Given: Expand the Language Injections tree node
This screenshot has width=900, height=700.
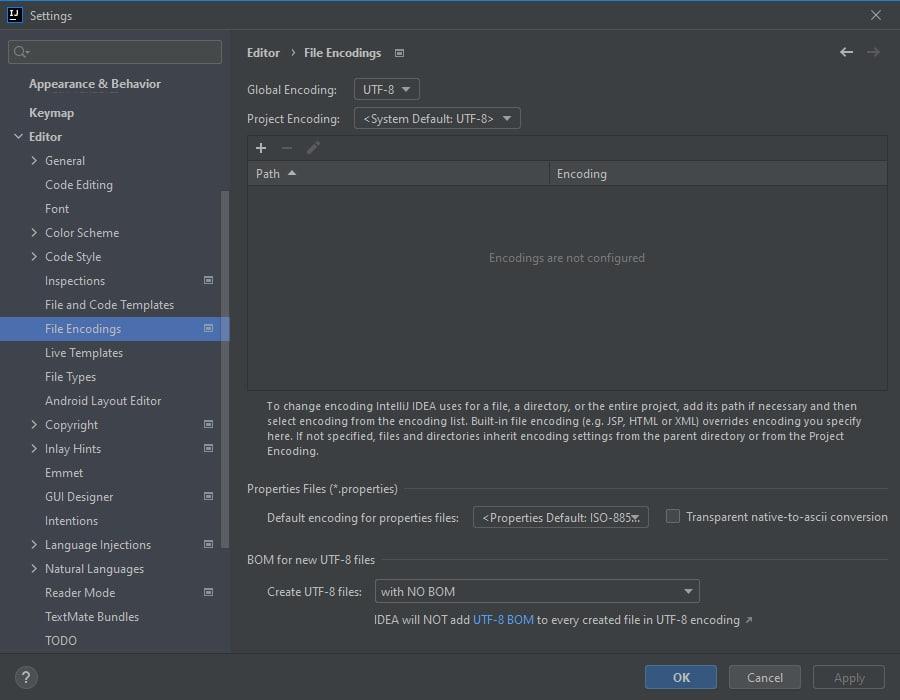Looking at the screenshot, I should [34, 545].
